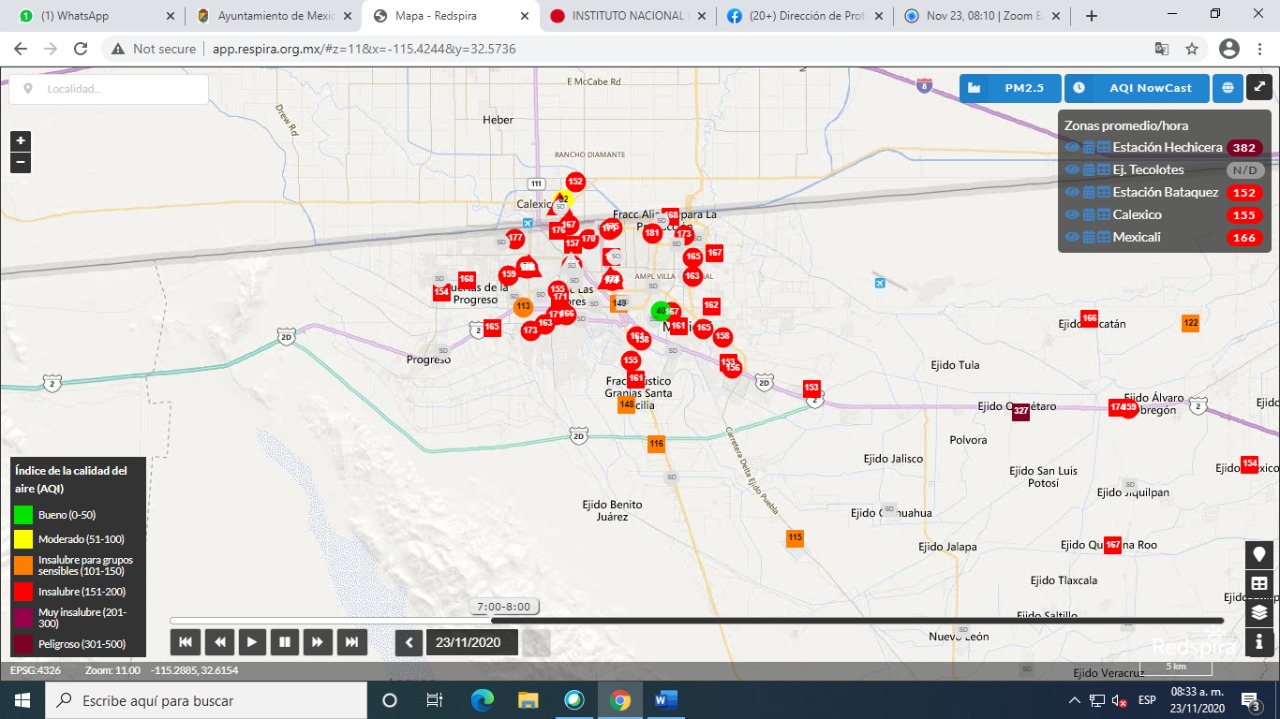
Task: Bookmark this page with the star icon
Action: click(x=1192, y=49)
